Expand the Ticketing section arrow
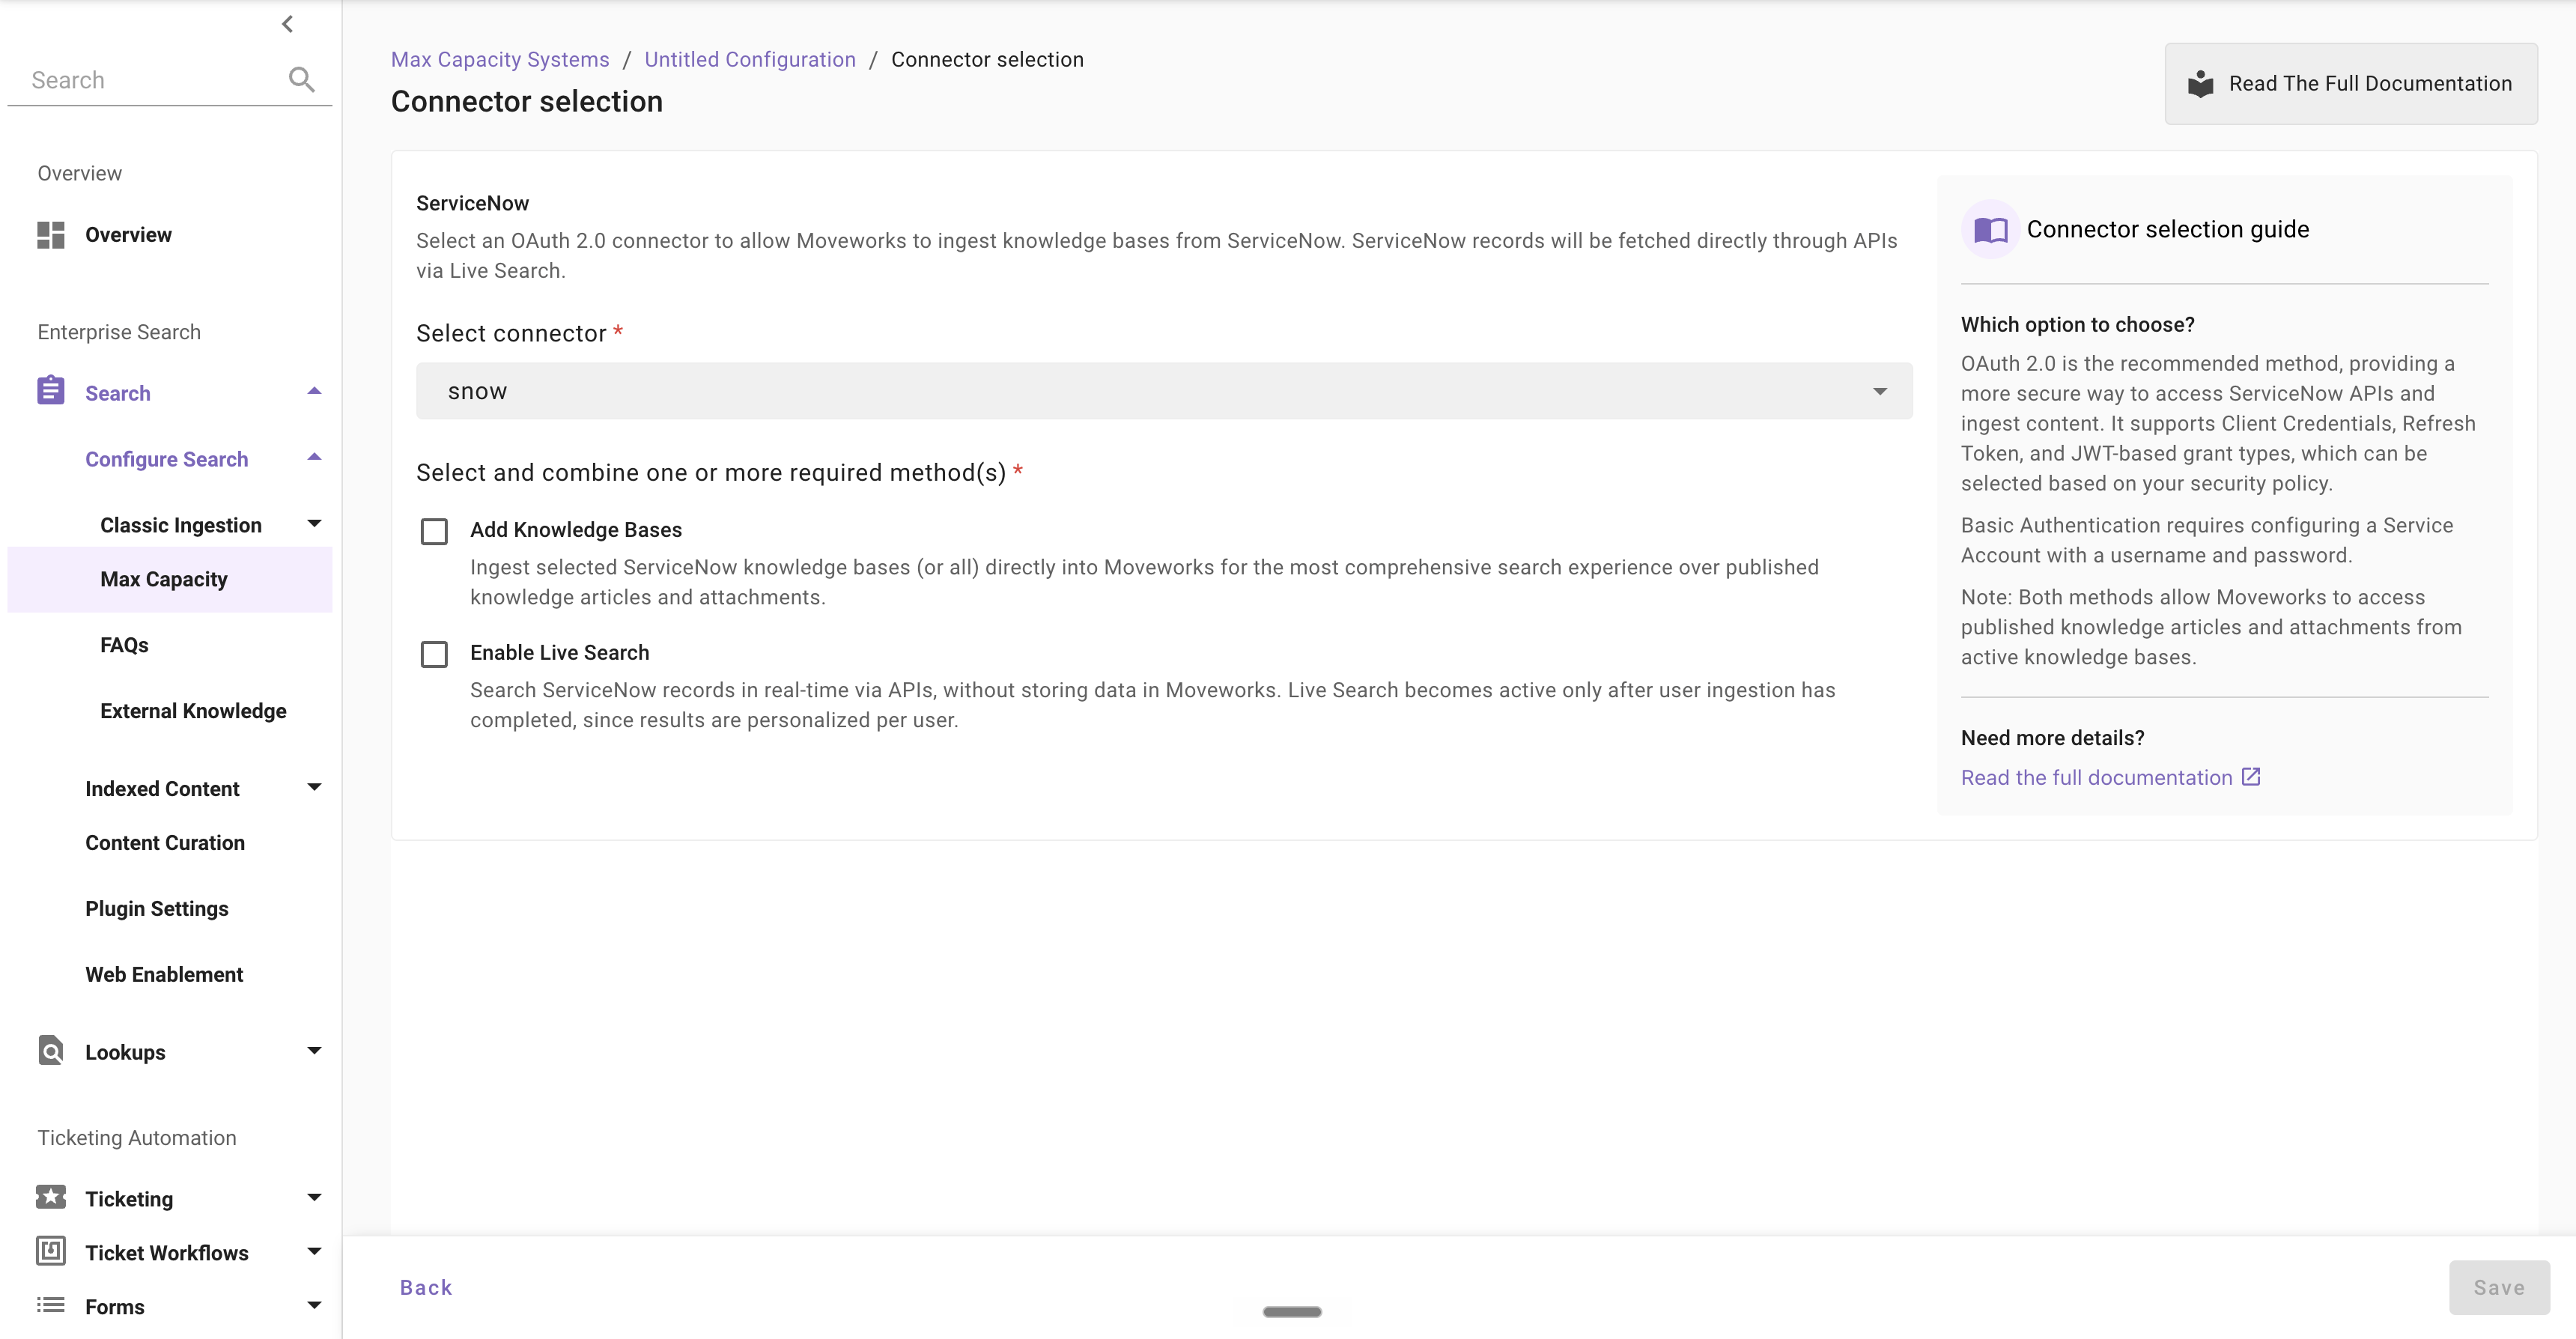The height and width of the screenshot is (1339, 2576). [x=314, y=1197]
